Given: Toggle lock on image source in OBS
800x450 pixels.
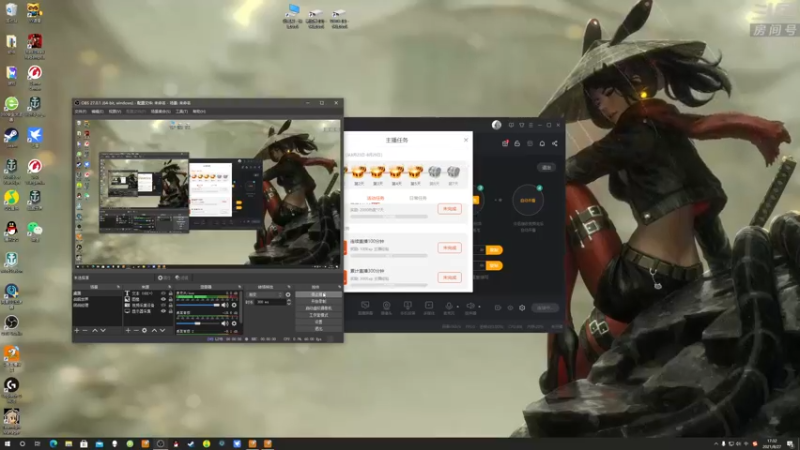Looking at the screenshot, I should point(170,299).
